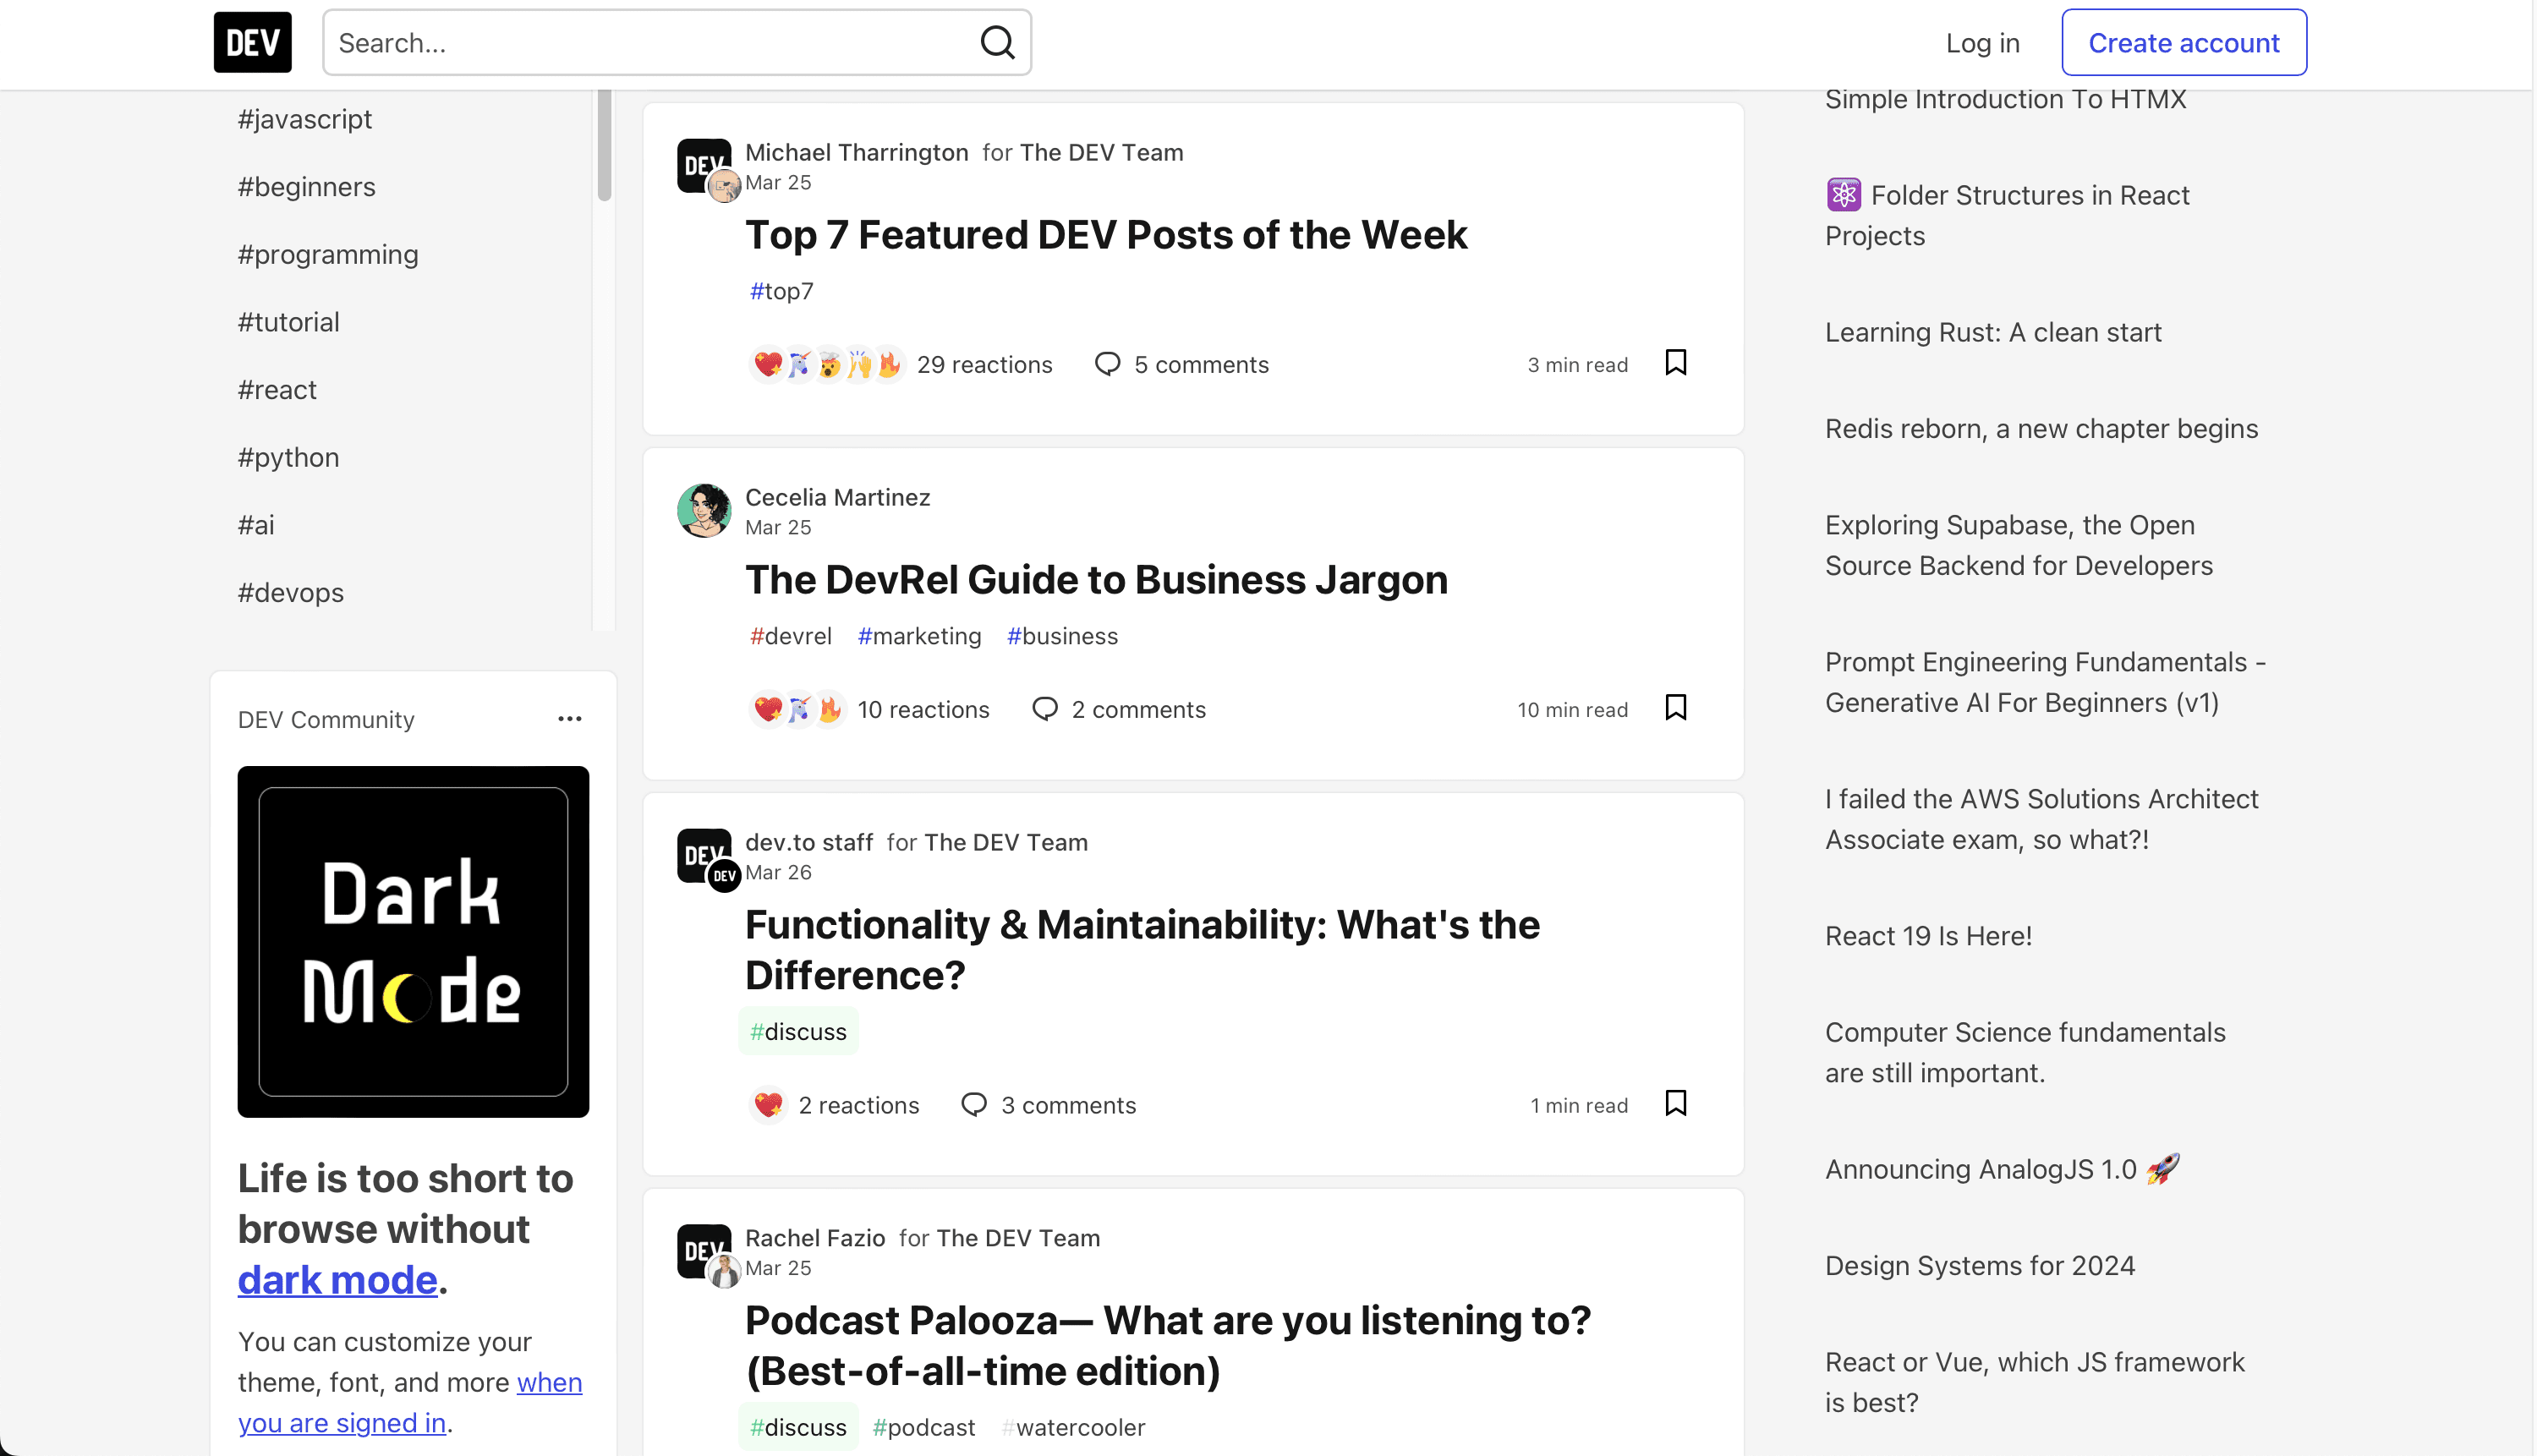
Task: Click reaction emojis beside 29 reactions
Action: [827, 364]
